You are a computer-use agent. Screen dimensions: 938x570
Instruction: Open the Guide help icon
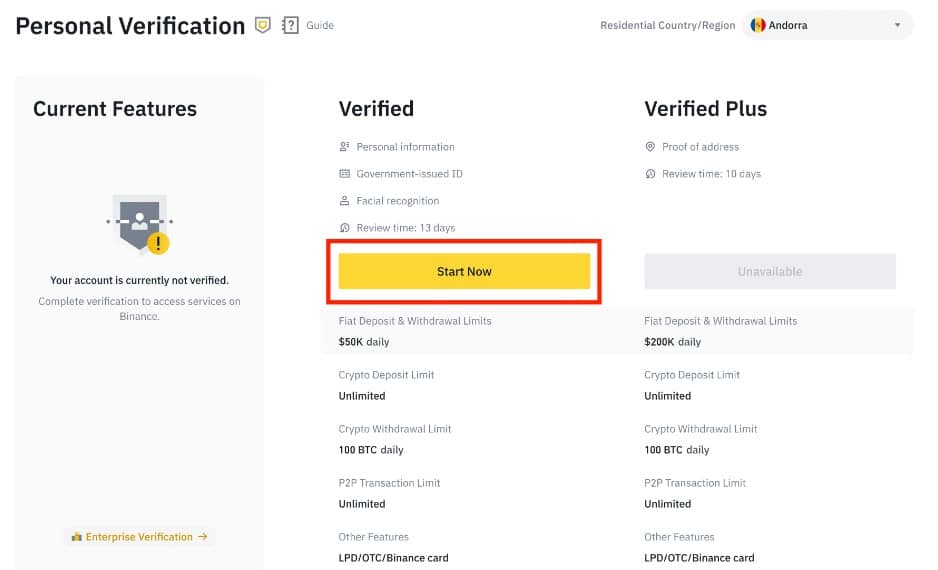pyautogui.click(x=291, y=25)
